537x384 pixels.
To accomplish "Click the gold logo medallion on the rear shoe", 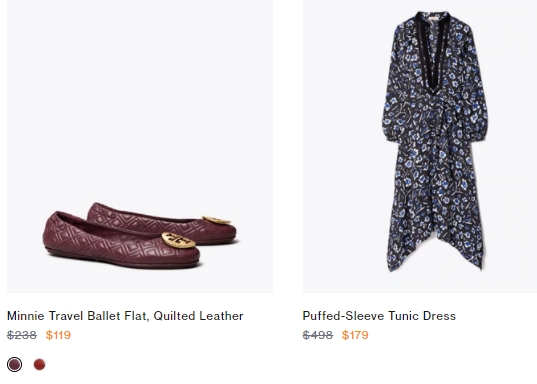I will 216,220.
